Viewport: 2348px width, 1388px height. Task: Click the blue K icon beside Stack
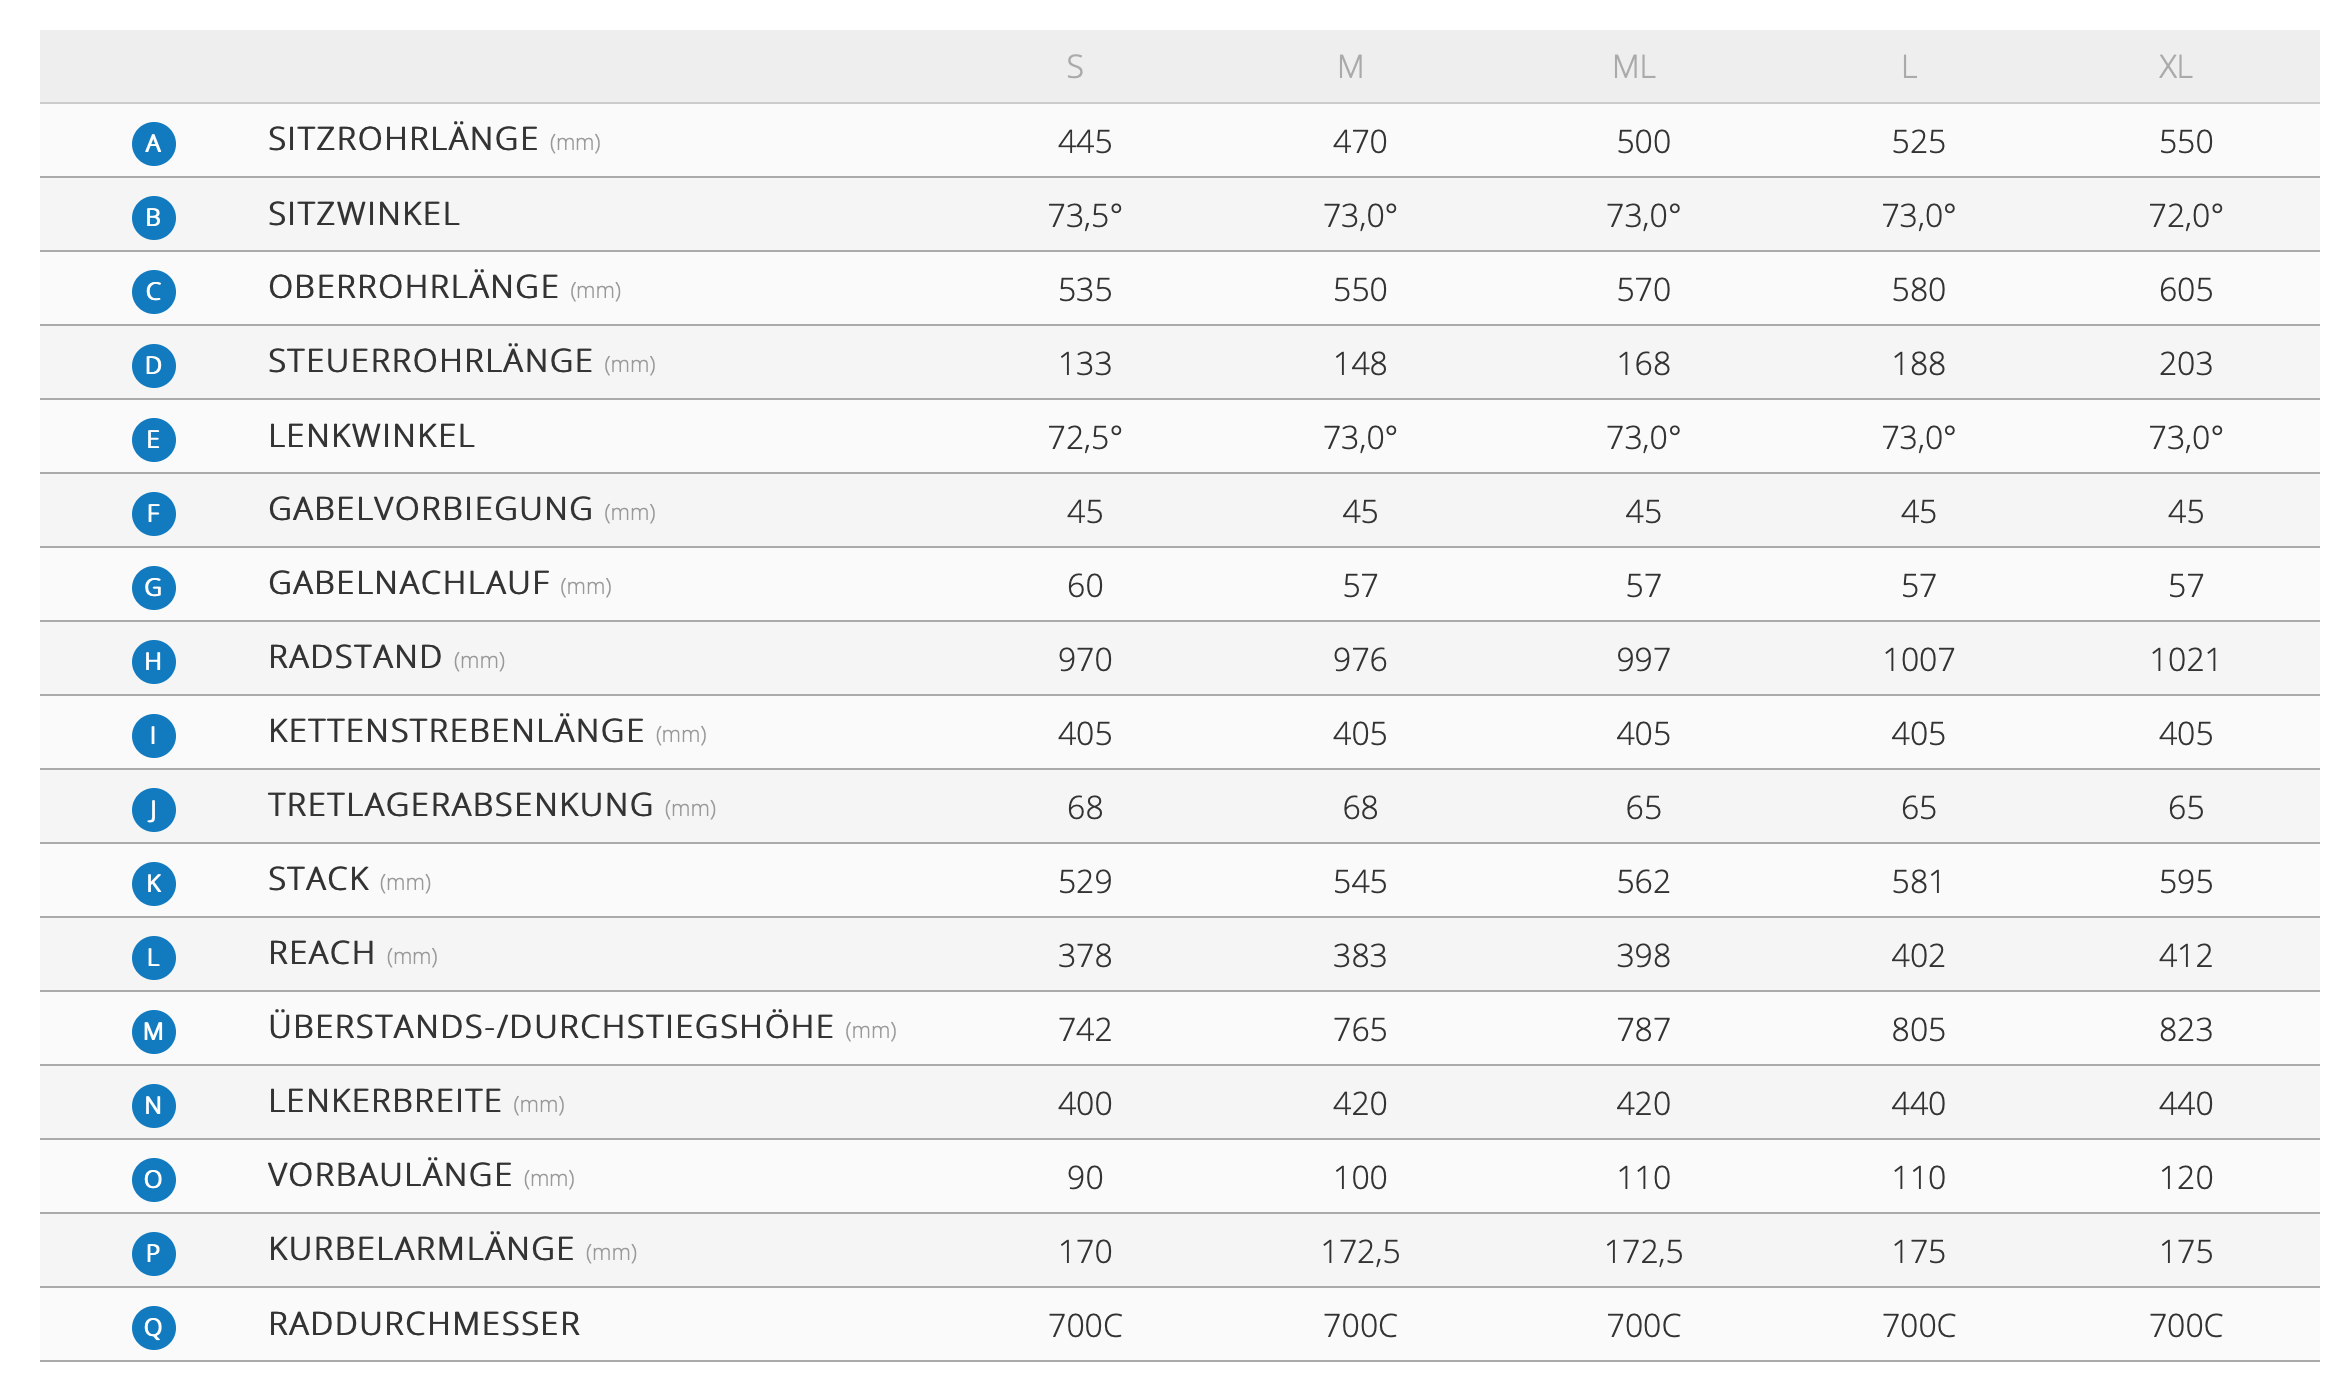(x=153, y=883)
